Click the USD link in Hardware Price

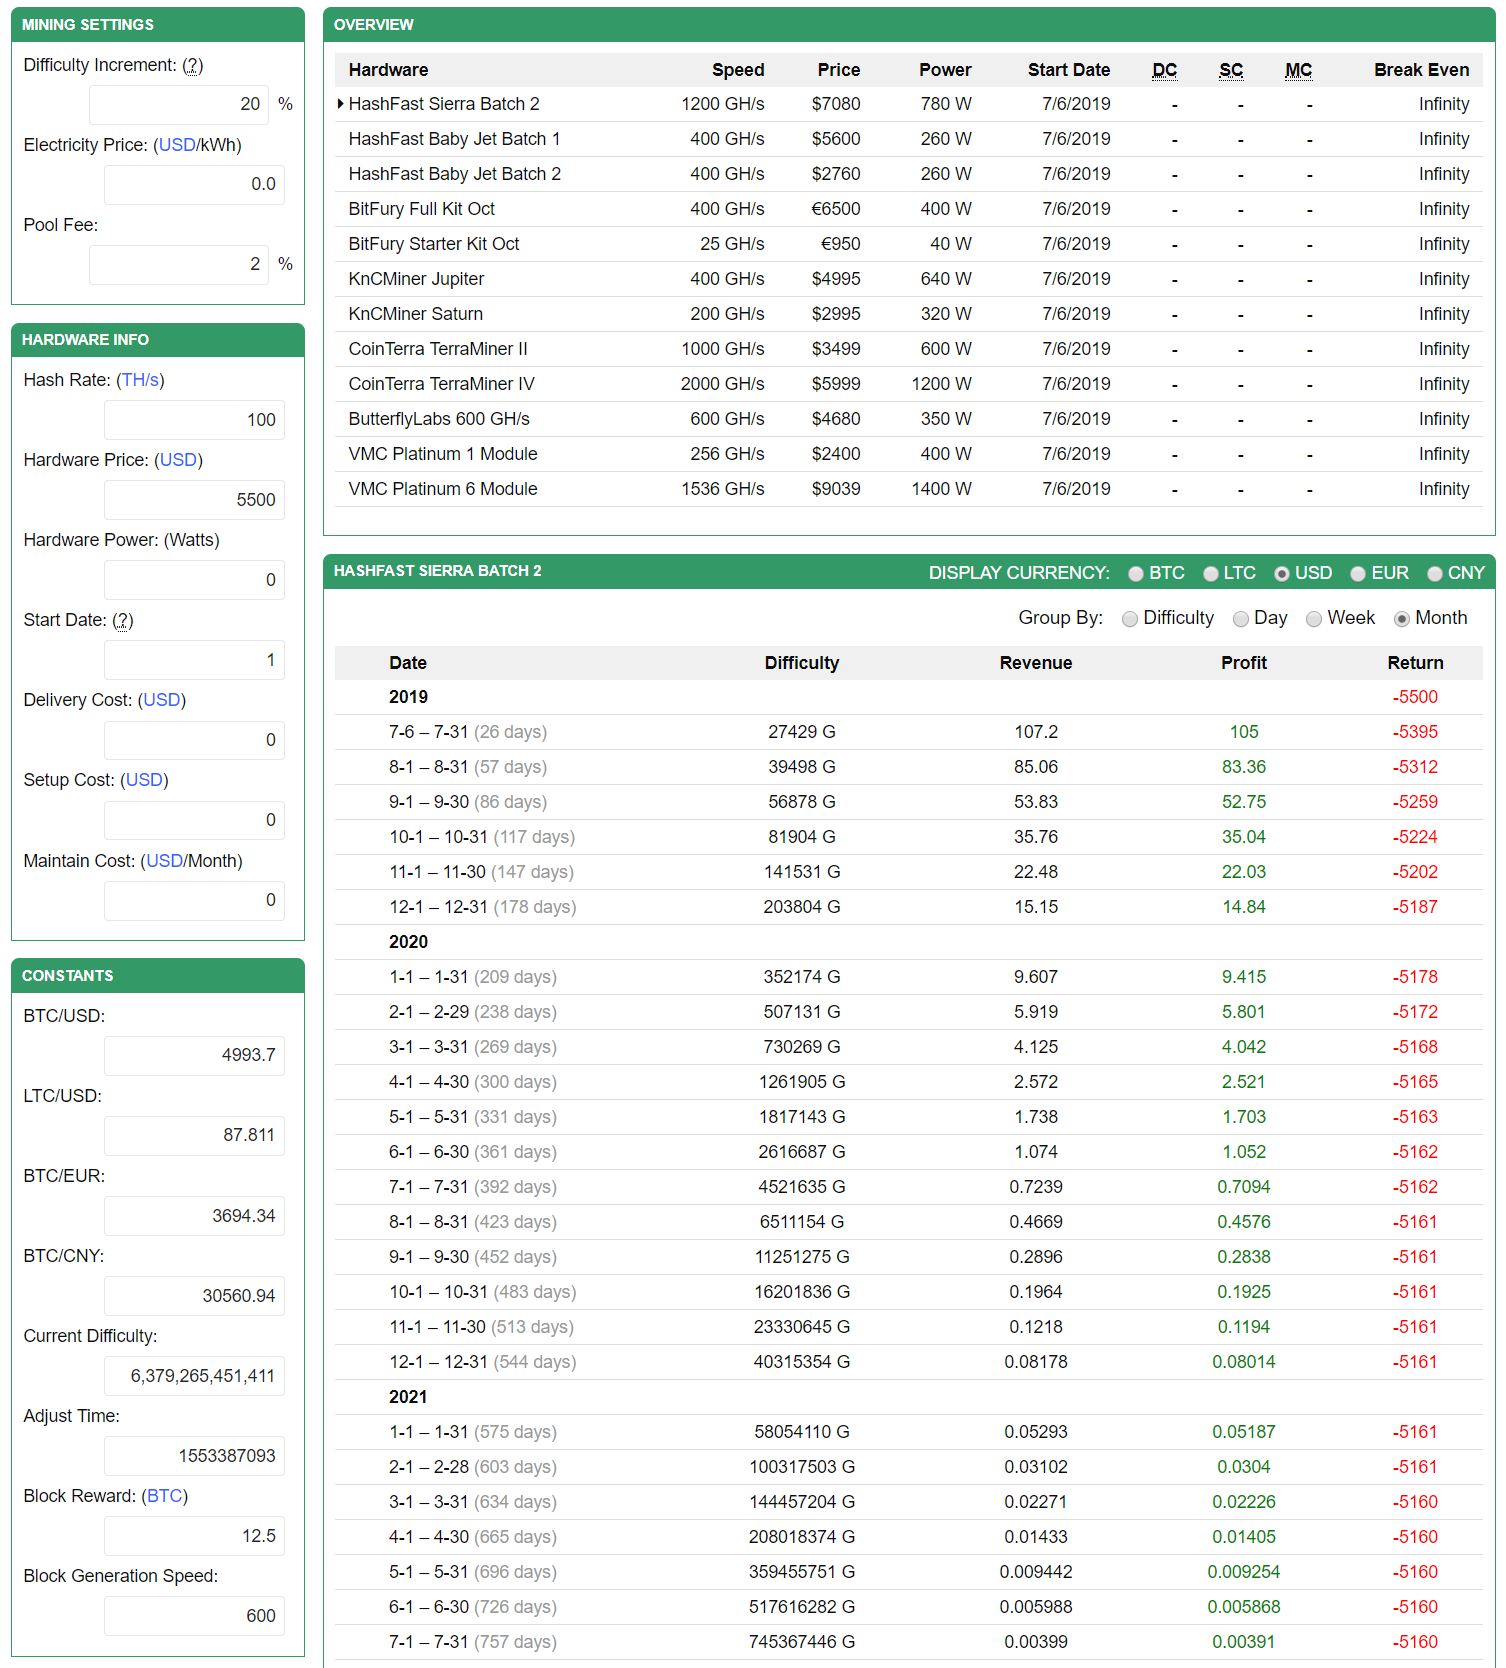(179, 460)
